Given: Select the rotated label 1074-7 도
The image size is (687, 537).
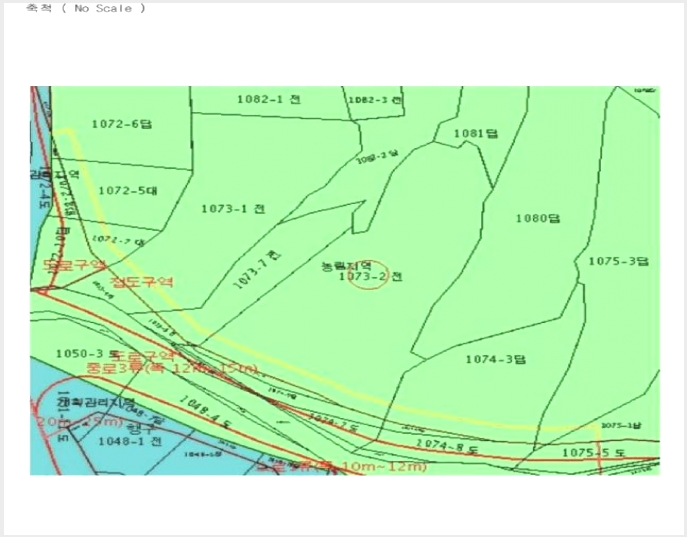Looking at the screenshot, I should [333, 422].
